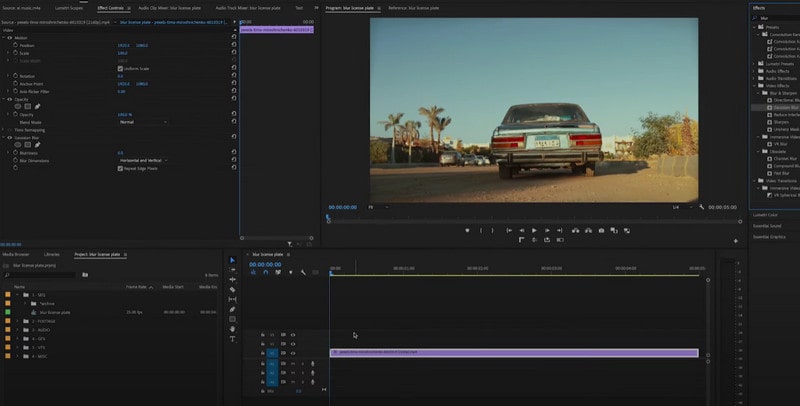
Task: Open the Essential Sound panel
Action: pos(768,226)
